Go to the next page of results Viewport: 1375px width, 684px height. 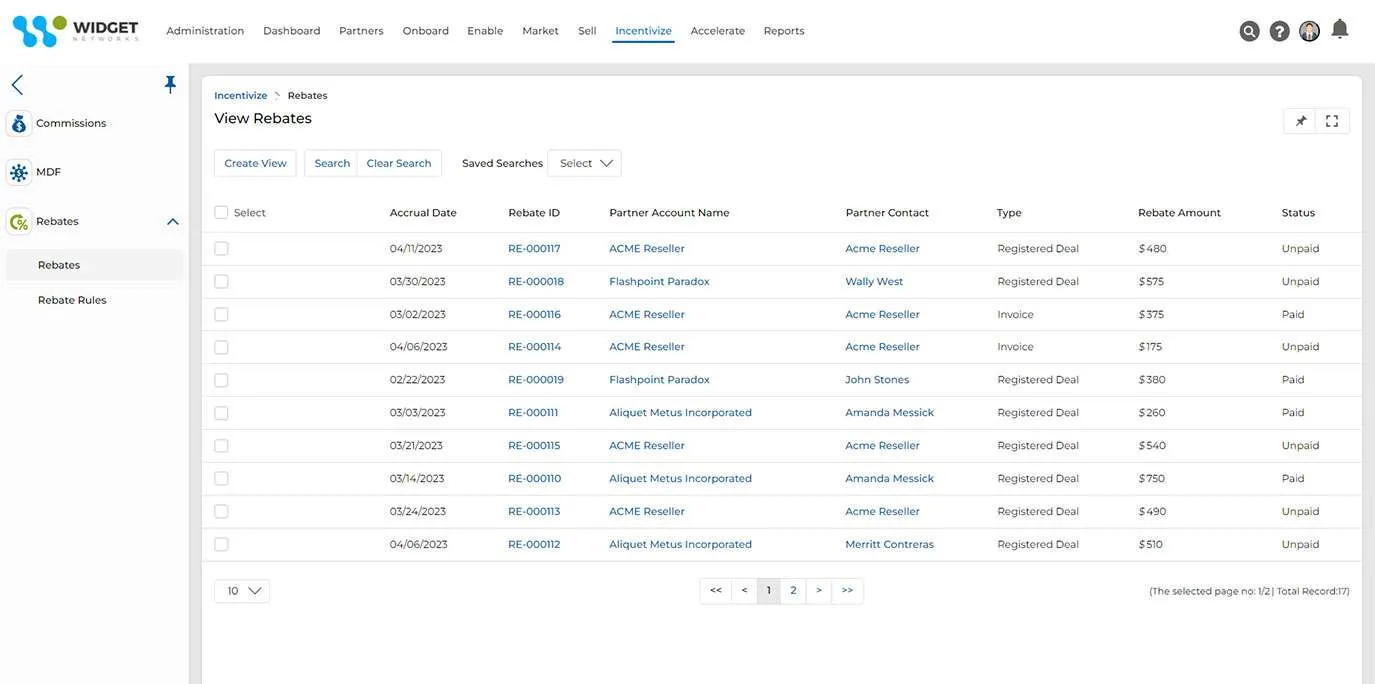[x=819, y=591]
